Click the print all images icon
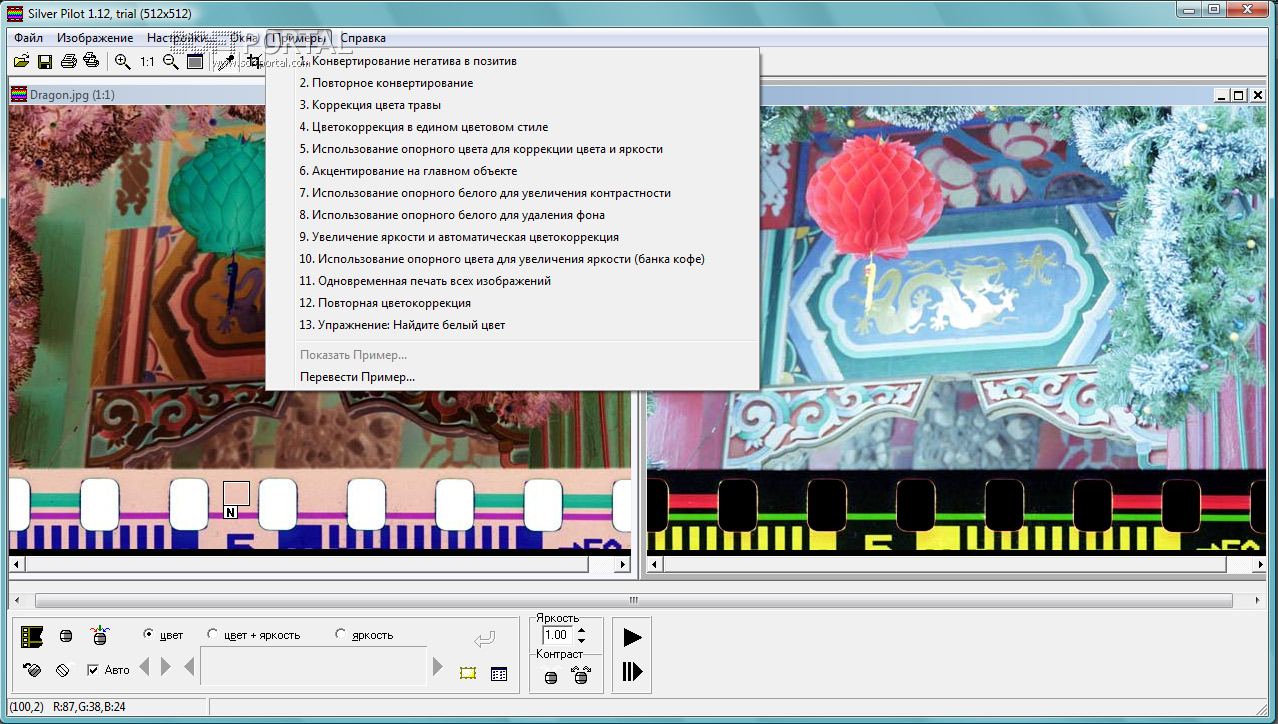This screenshot has height=724, width=1278. click(91, 62)
